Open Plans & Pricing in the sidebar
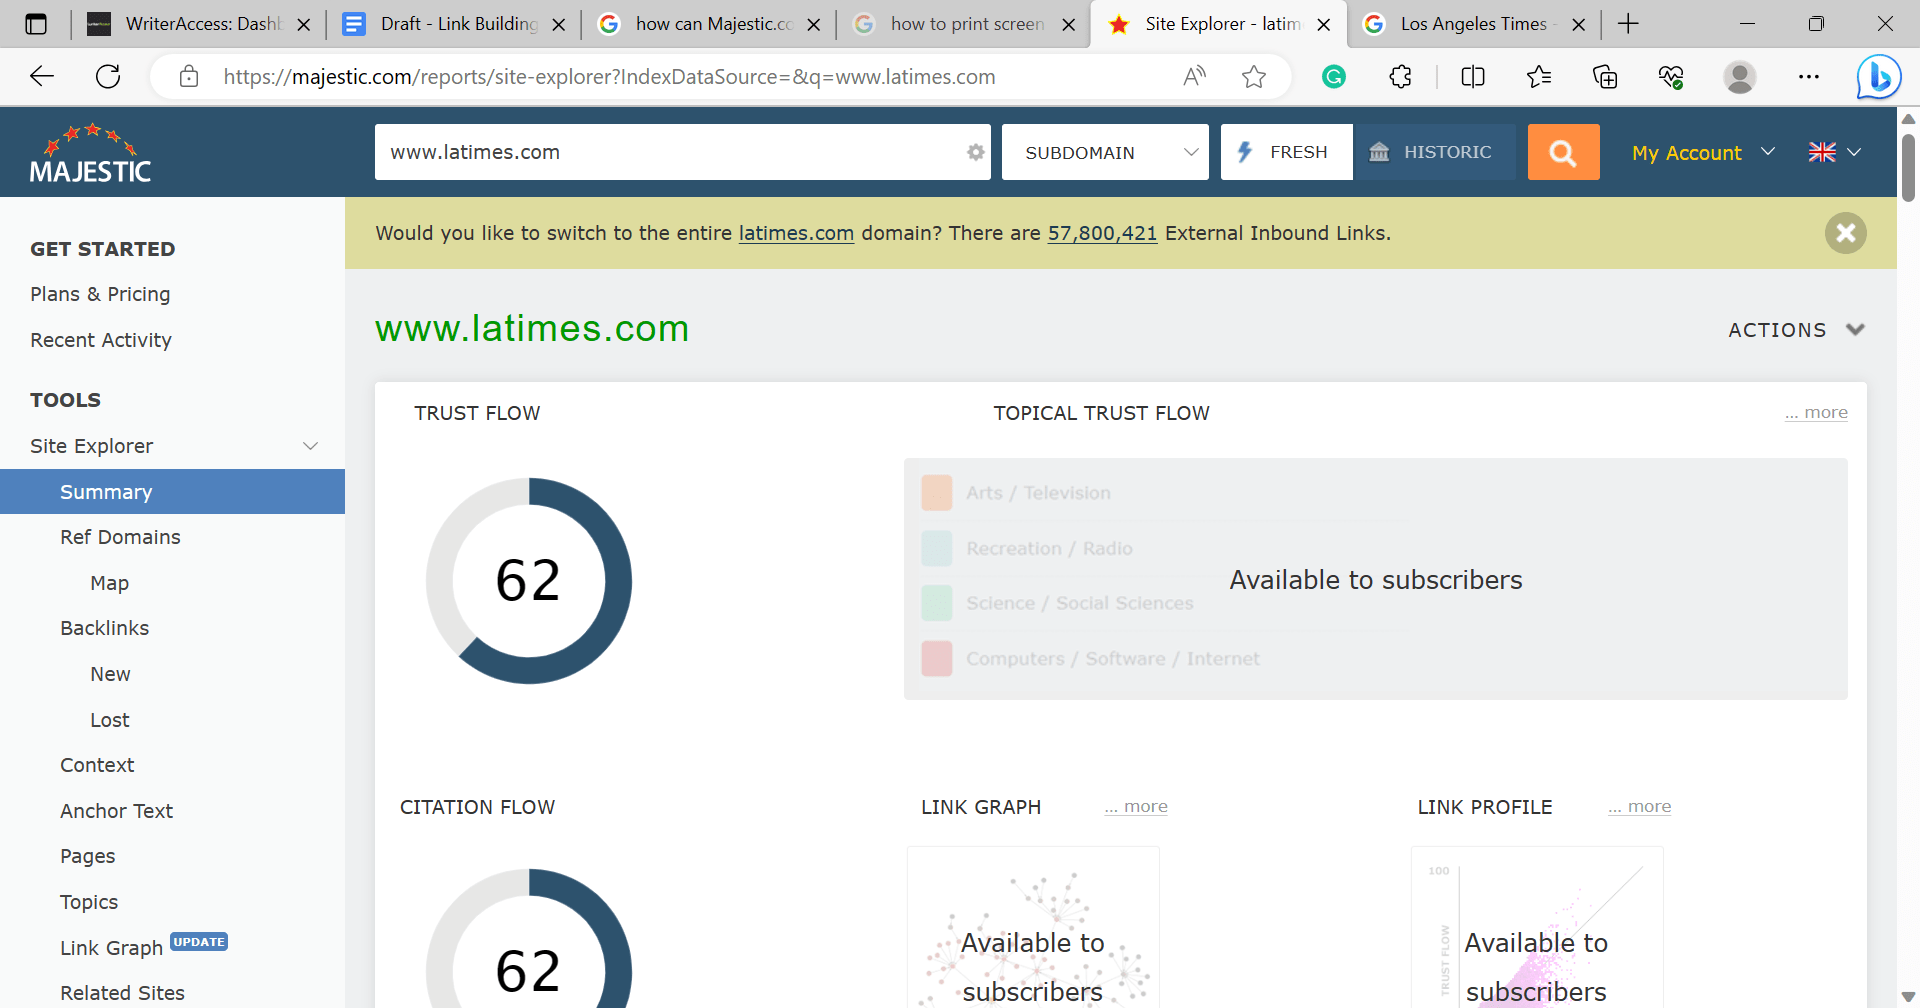This screenshot has width=1920, height=1008. (100, 294)
